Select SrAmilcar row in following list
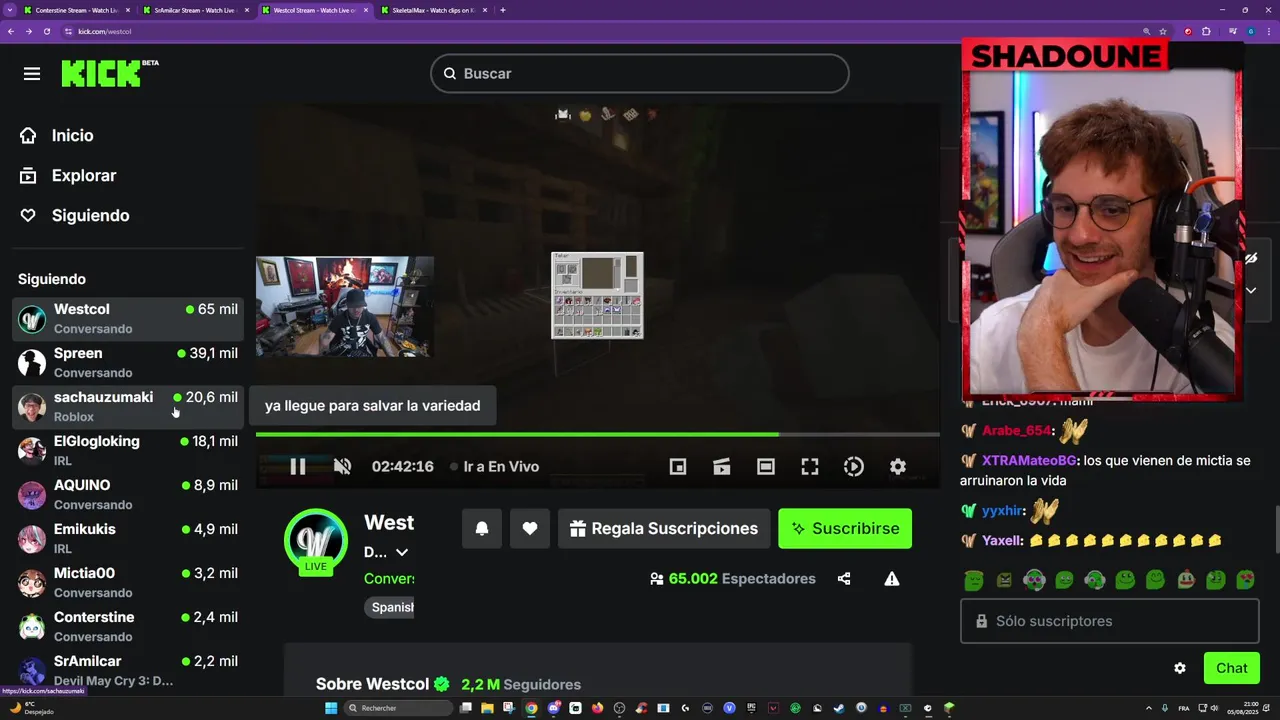Screen dimensions: 1280x720 point(128,670)
